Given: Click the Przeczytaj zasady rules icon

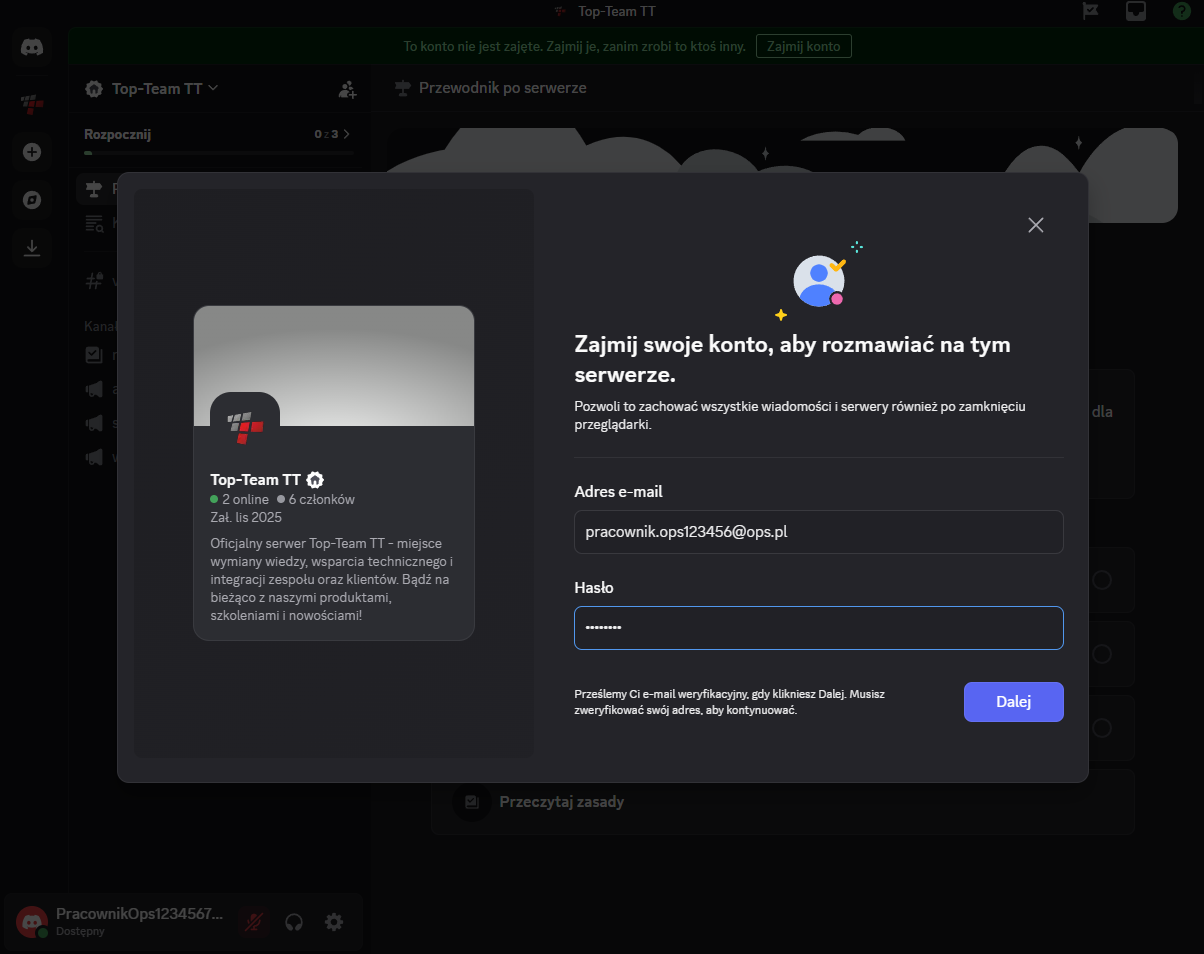Looking at the screenshot, I should 471,802.
